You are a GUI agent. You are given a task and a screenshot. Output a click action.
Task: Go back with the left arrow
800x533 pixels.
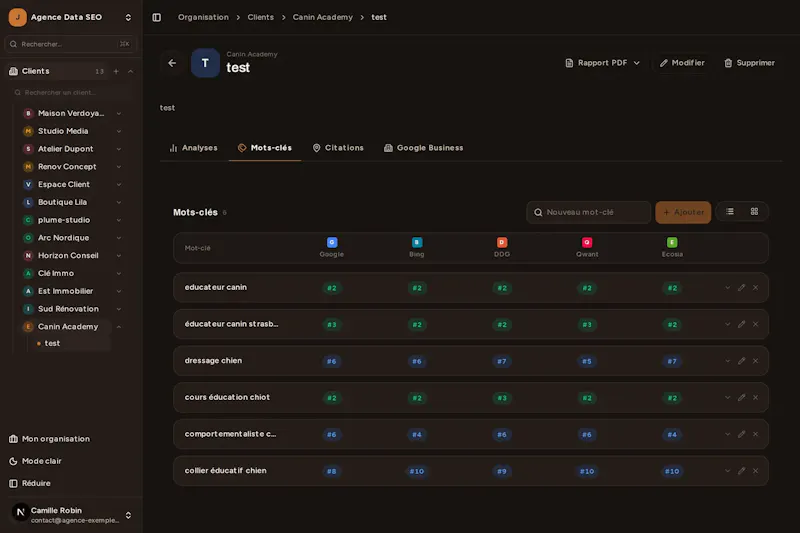click(x=172, y=63)
